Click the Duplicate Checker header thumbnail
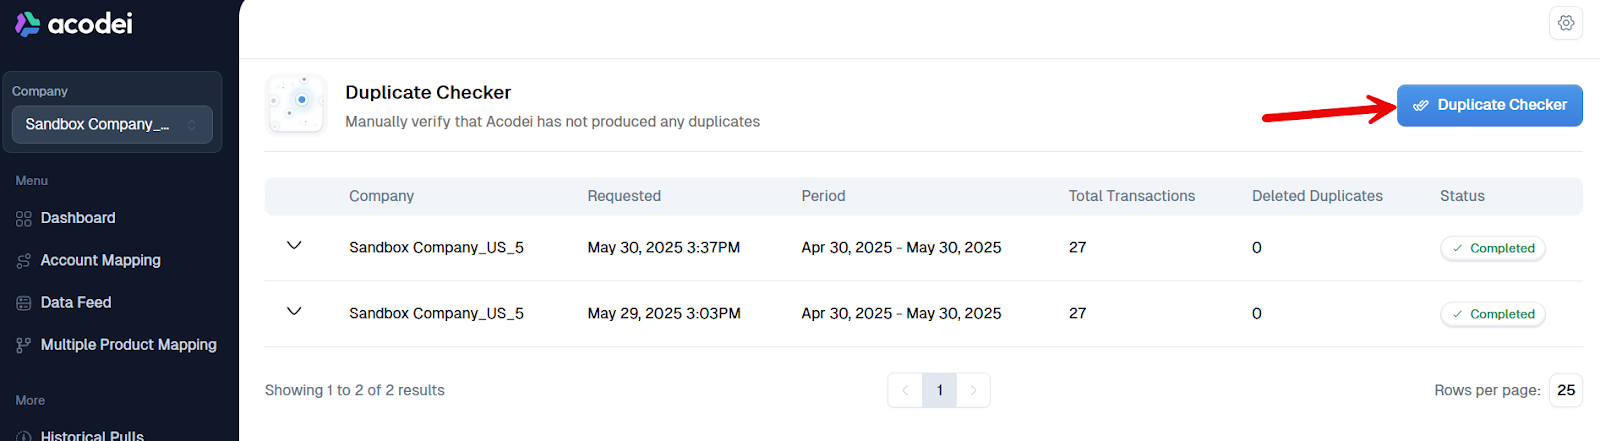1600x441 pixels. tap(296, 104)
